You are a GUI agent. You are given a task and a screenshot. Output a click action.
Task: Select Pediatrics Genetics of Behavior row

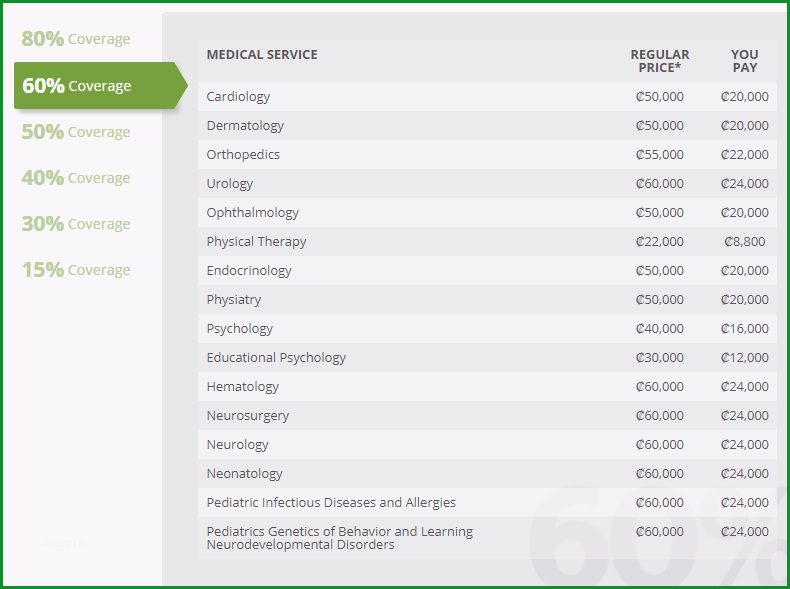[487, 538]
